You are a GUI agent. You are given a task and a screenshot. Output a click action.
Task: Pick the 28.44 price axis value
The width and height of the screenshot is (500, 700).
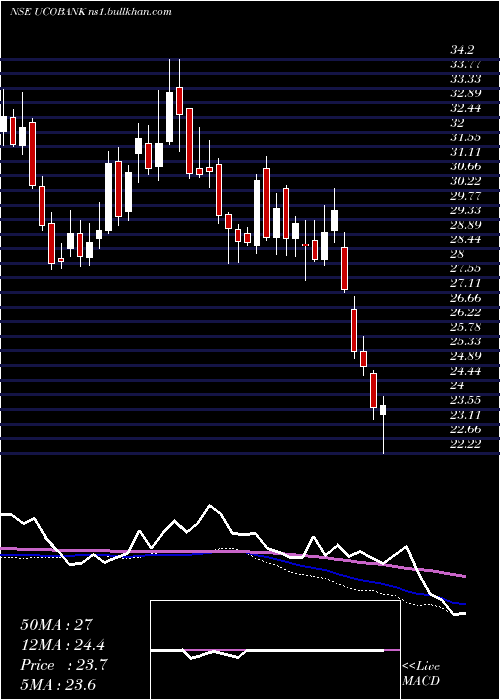465,239
